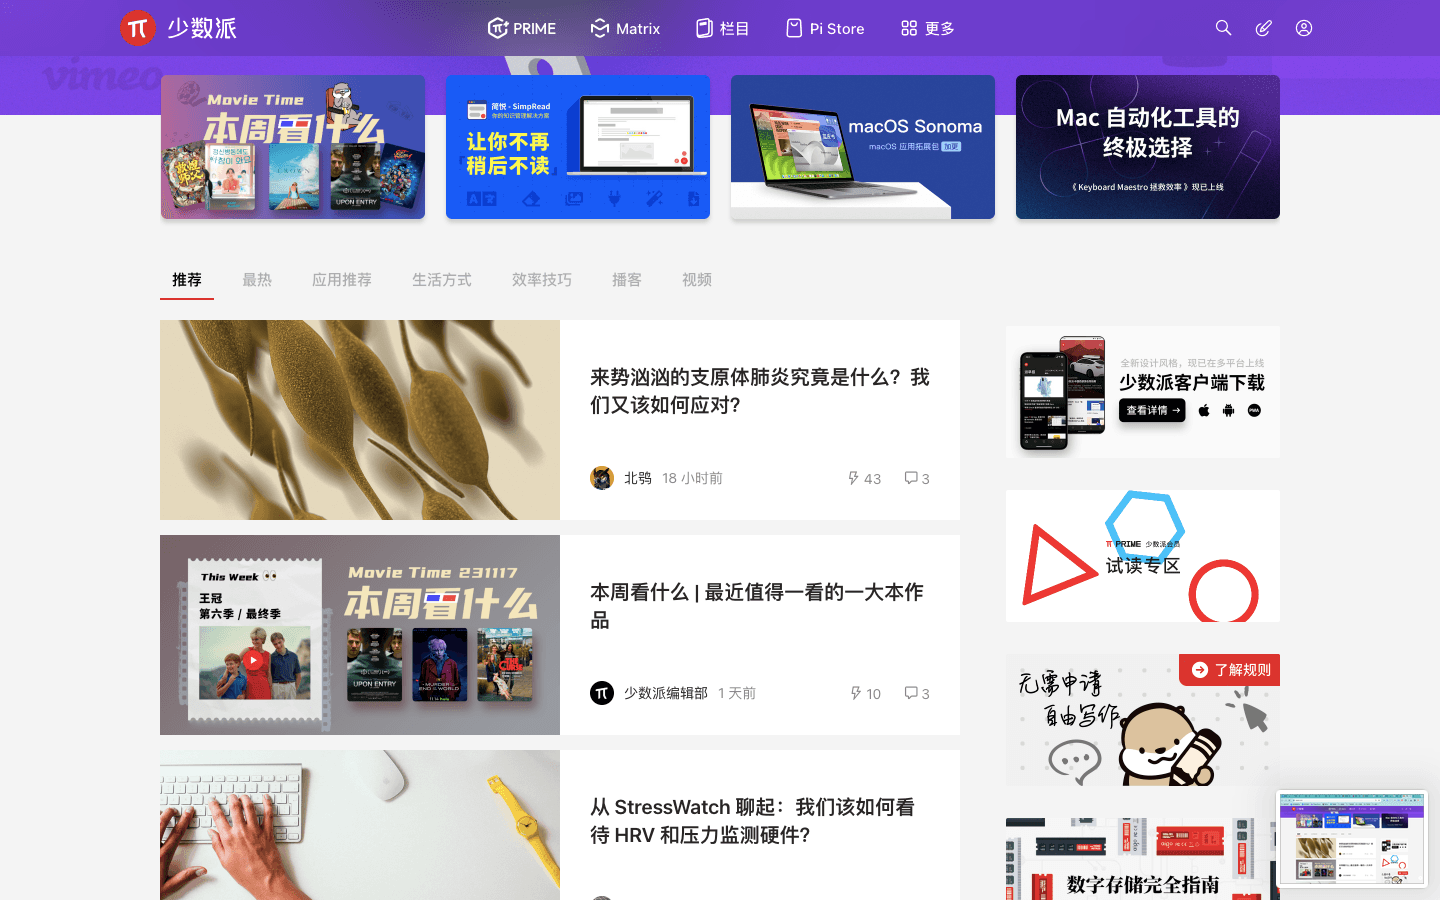
Task: Open the macOS Sonoma banner
Action: (863, 147)
